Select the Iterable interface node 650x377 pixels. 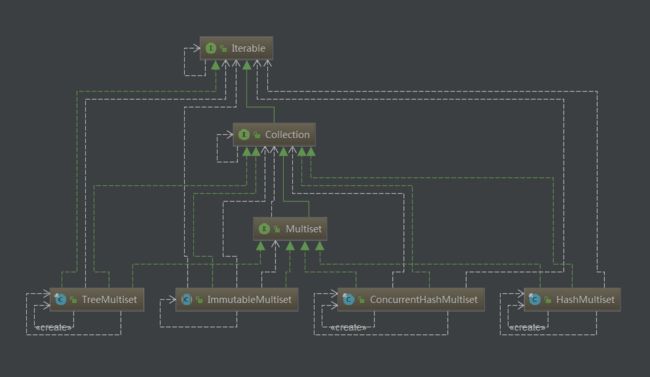(236, 48)
